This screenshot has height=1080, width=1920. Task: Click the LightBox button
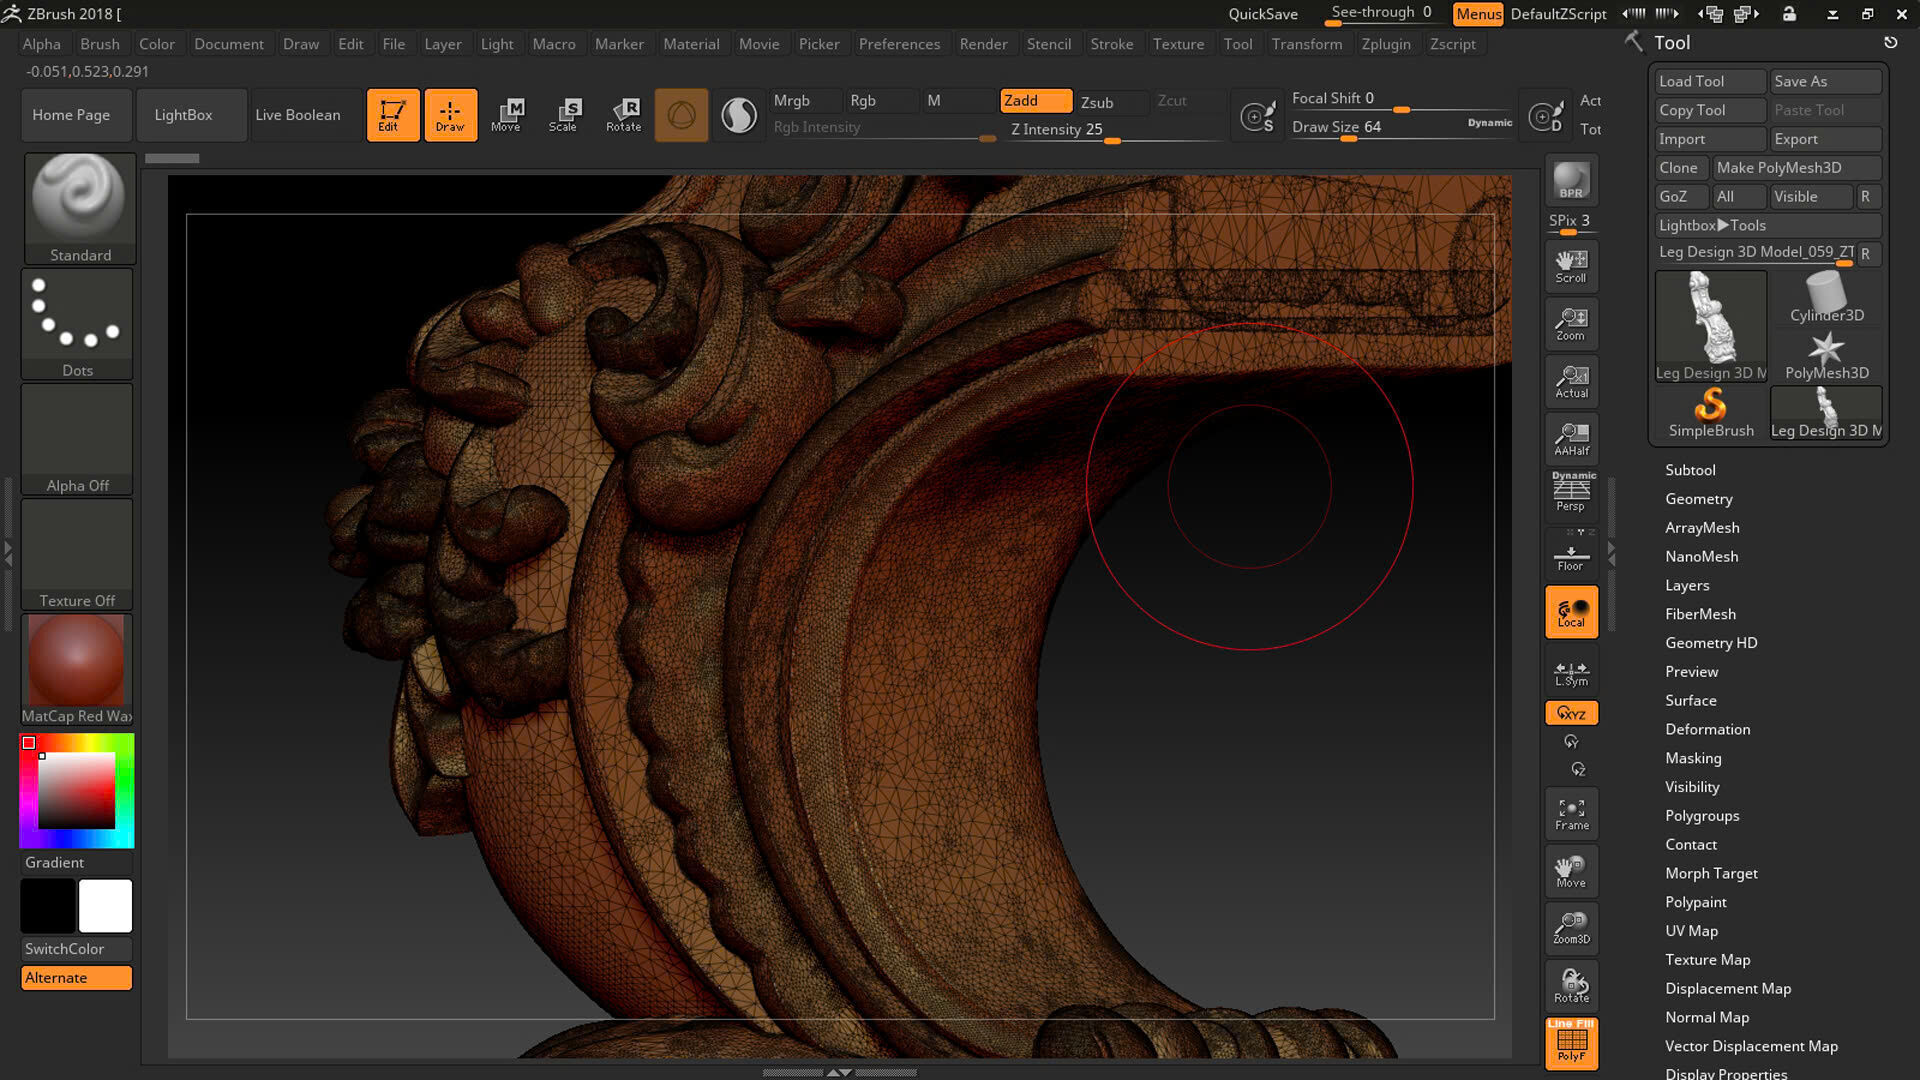[x=183, y=115]
